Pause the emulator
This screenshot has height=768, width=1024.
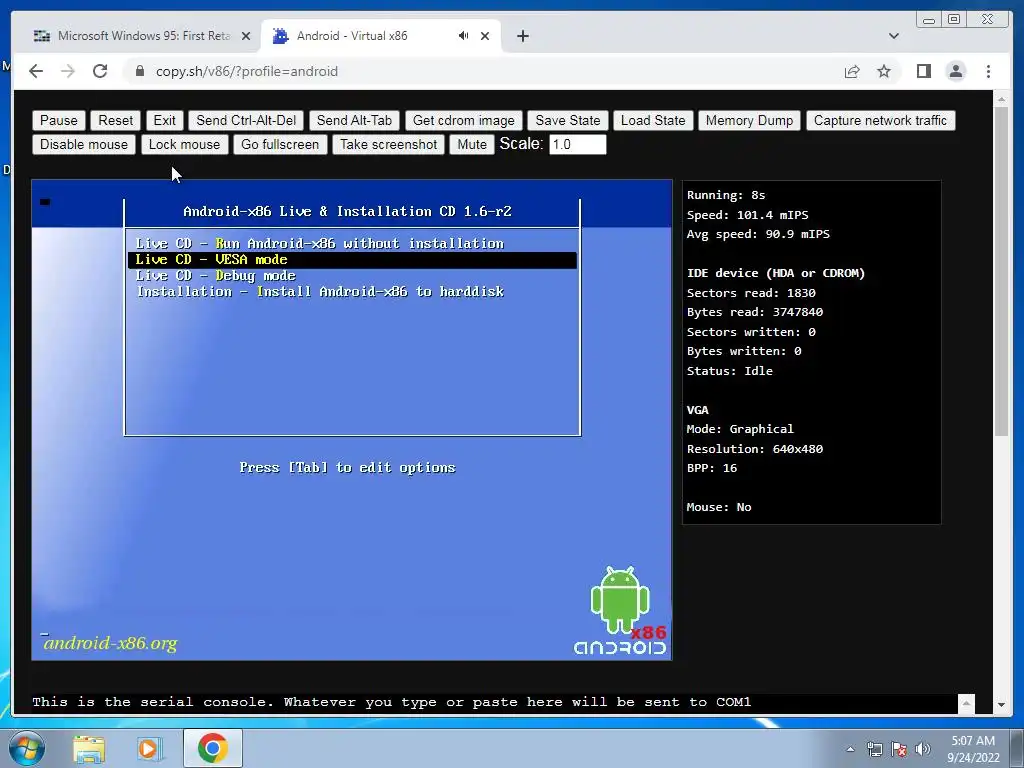(x=59, y=120)
